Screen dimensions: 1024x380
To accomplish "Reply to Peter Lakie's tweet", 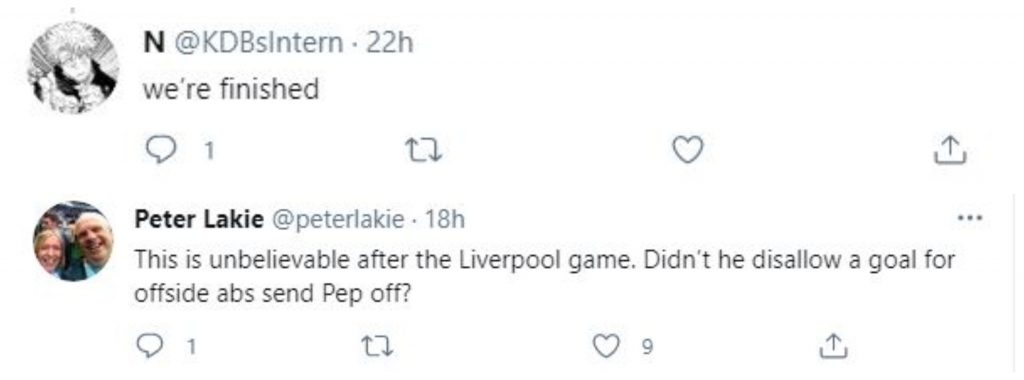I will [151, 347].
